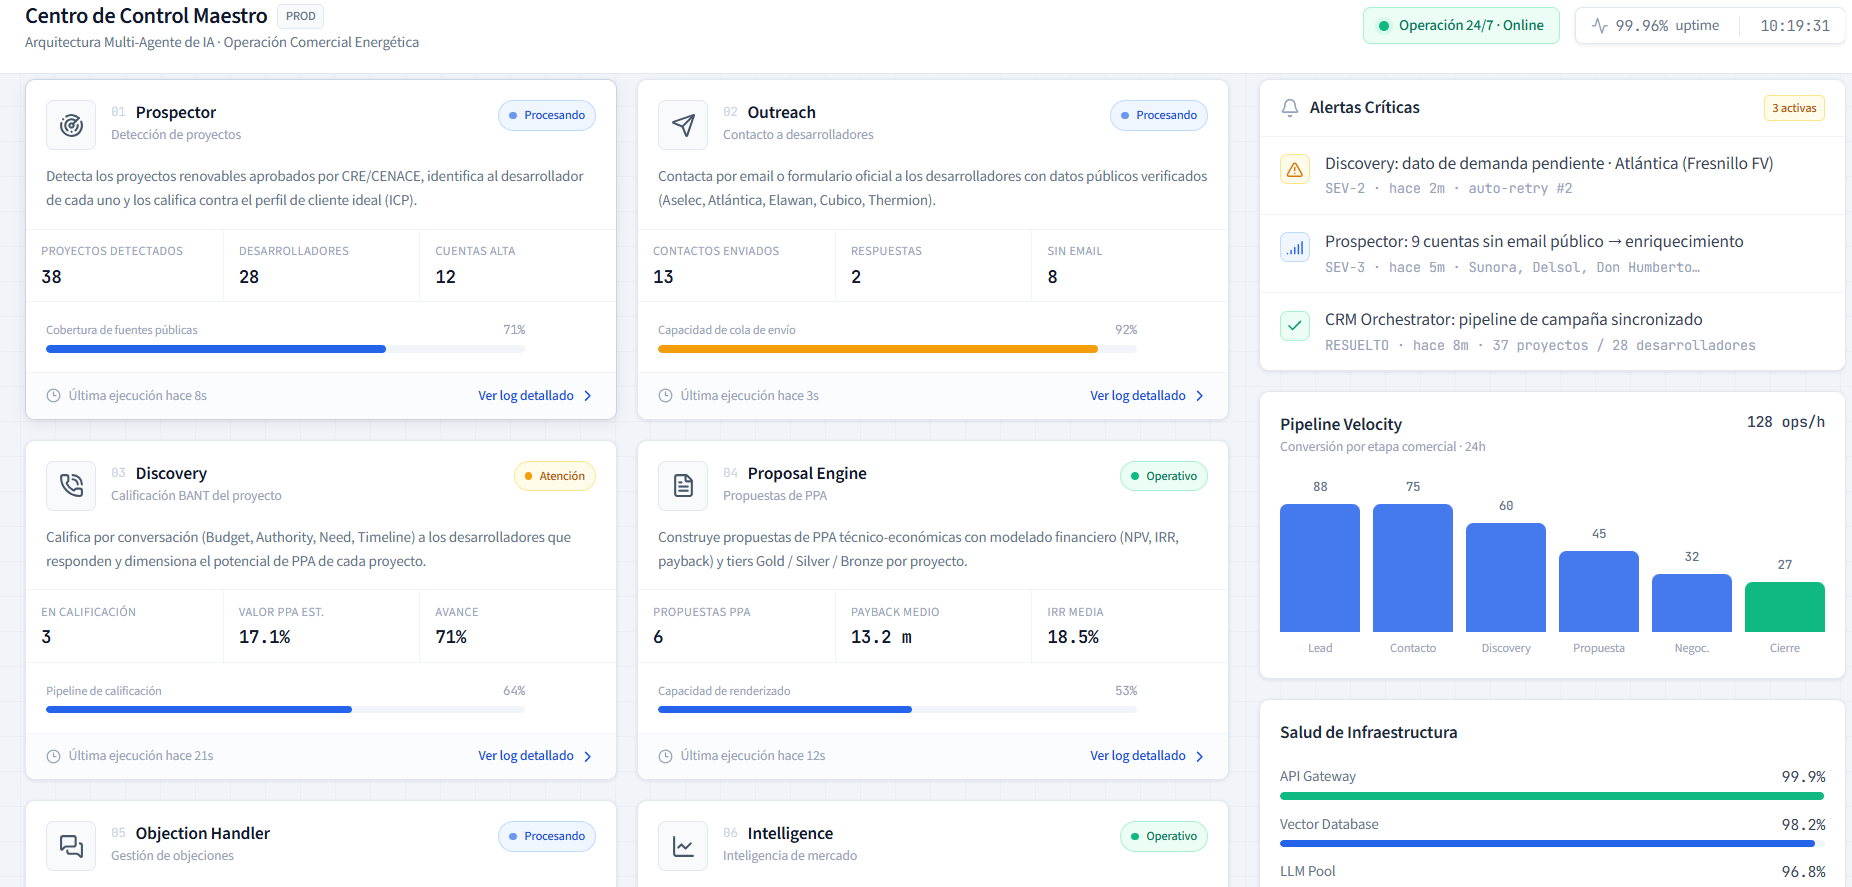Click the green check icon on CRM Orchestrator alert

1295,325
